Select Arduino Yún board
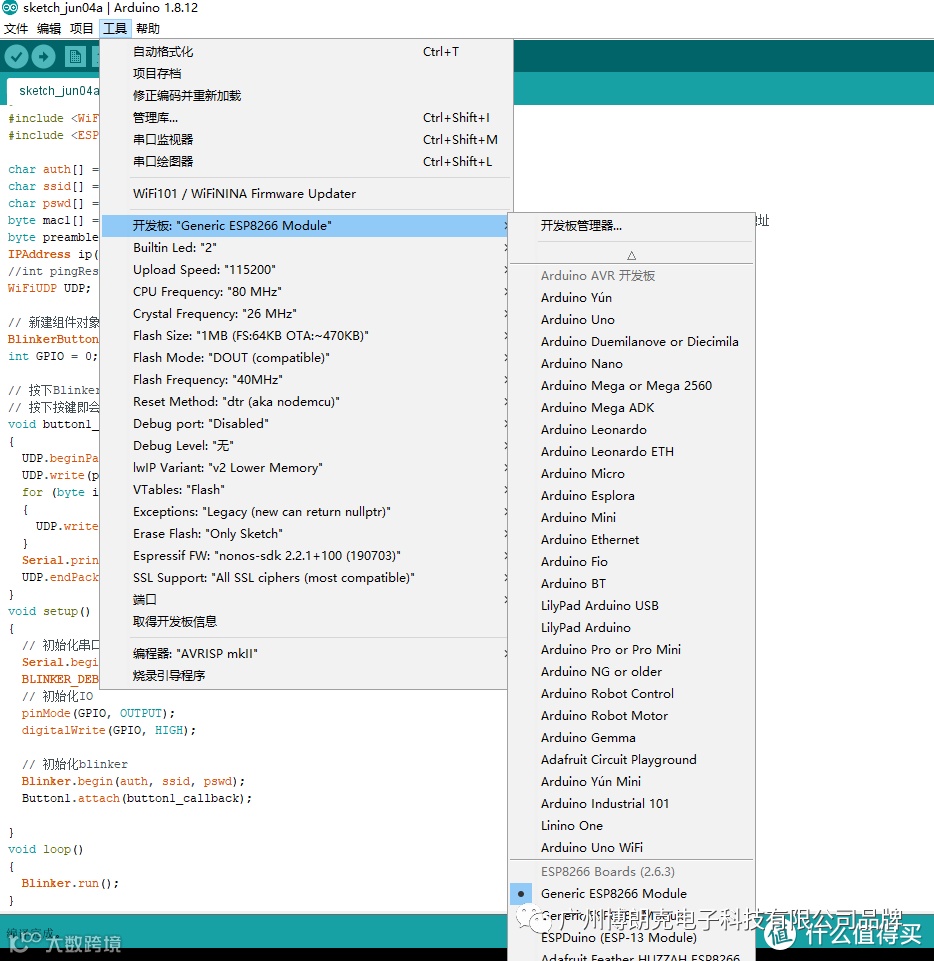The height and width of the screenshot is (961, 934). pyautogui.click(x=631, y=298)
